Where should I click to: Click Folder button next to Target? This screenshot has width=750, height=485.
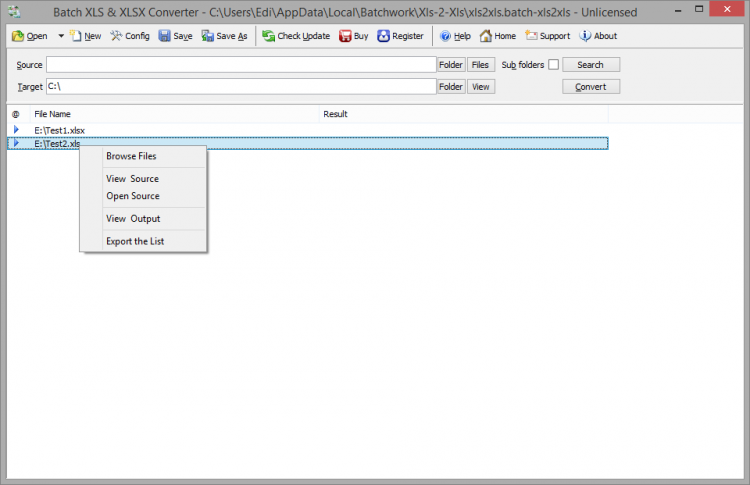(451, 87)
